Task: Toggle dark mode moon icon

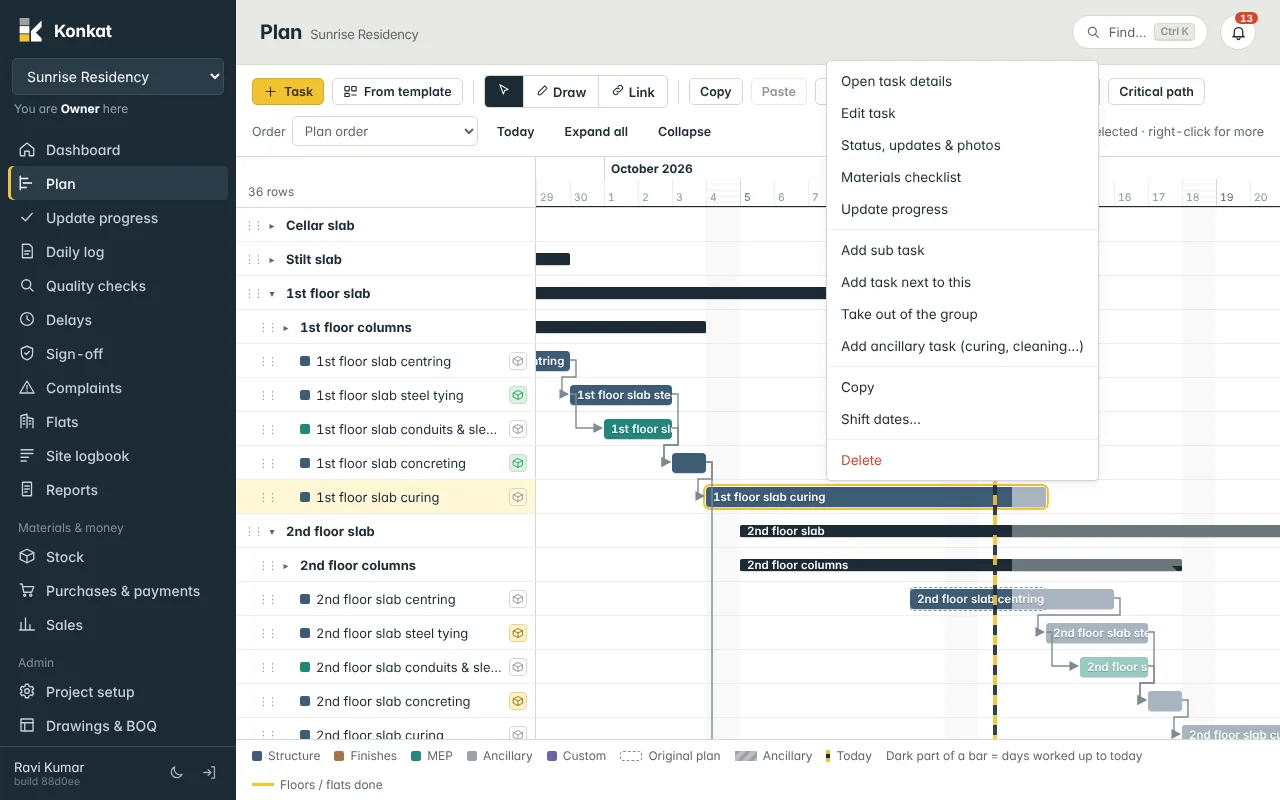Action: click(x=177, y=772)
